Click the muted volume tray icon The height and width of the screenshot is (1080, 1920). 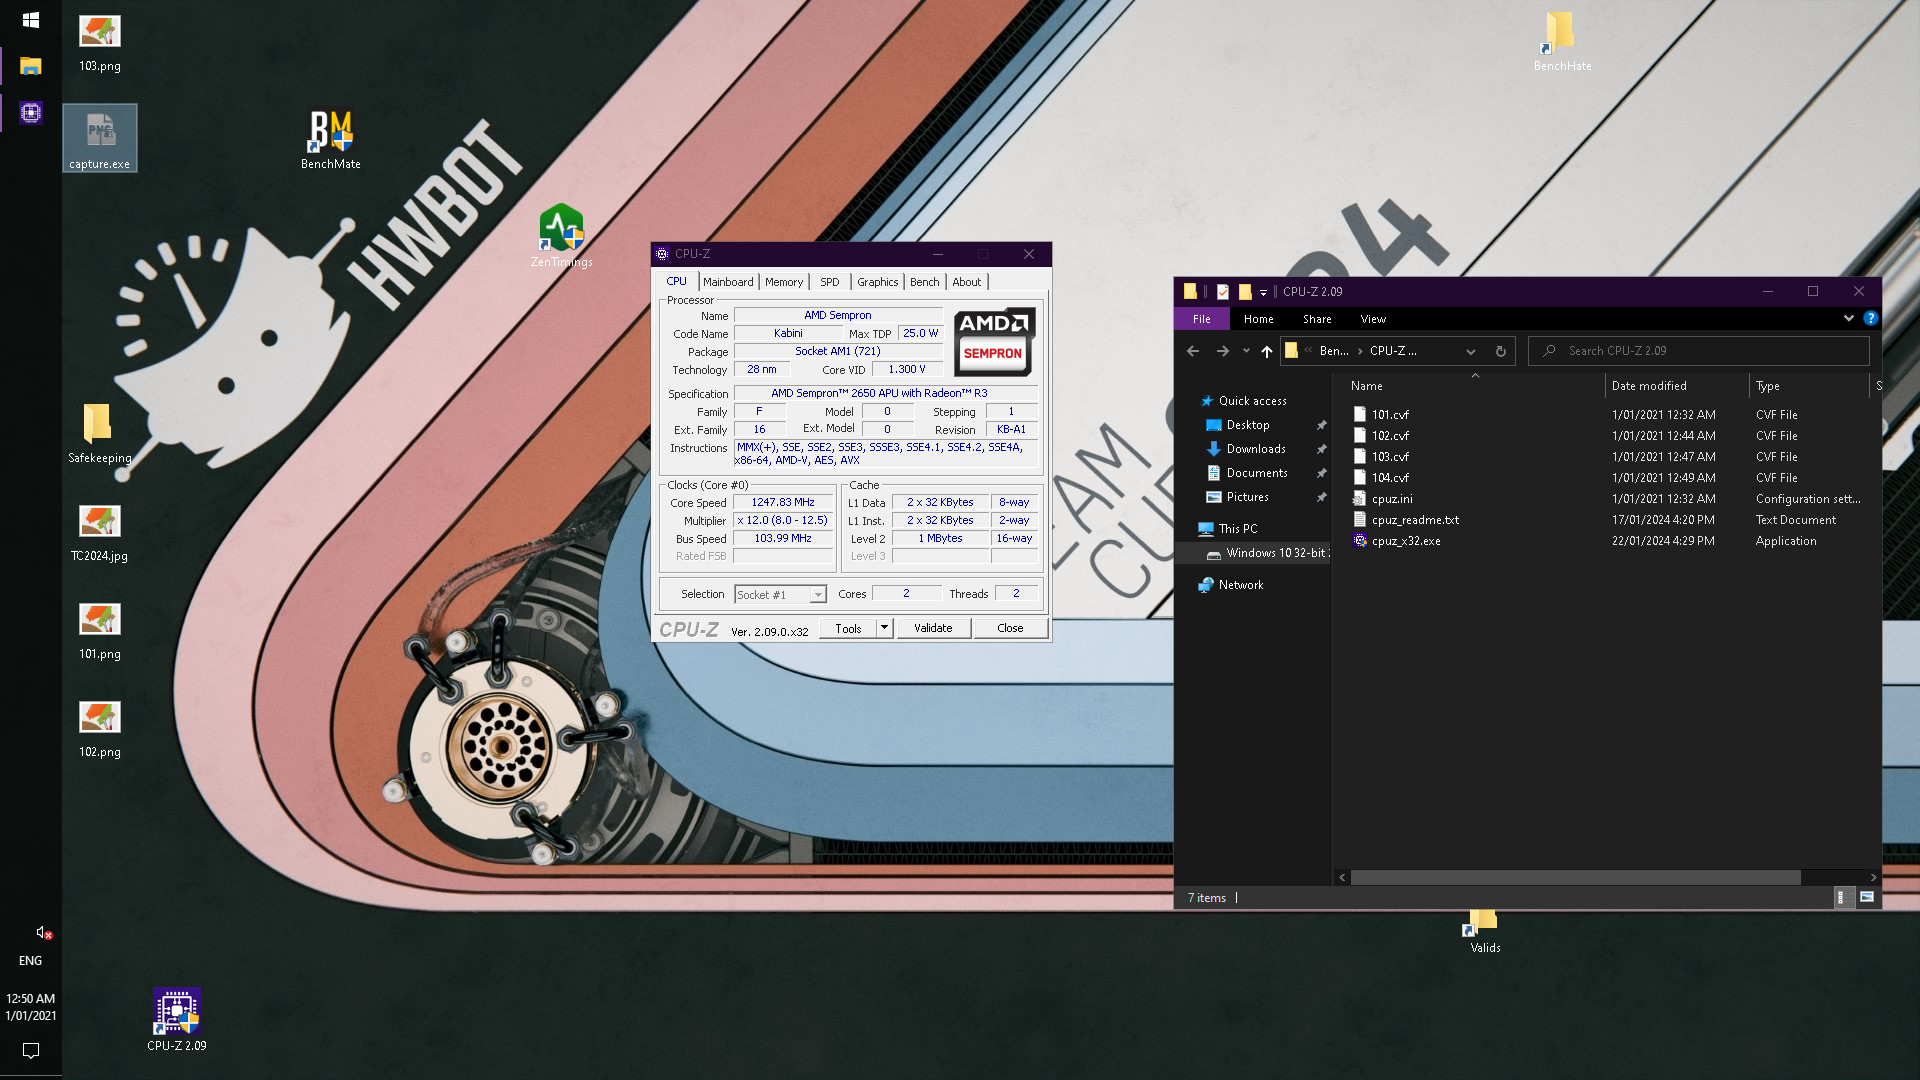(43, 932)
